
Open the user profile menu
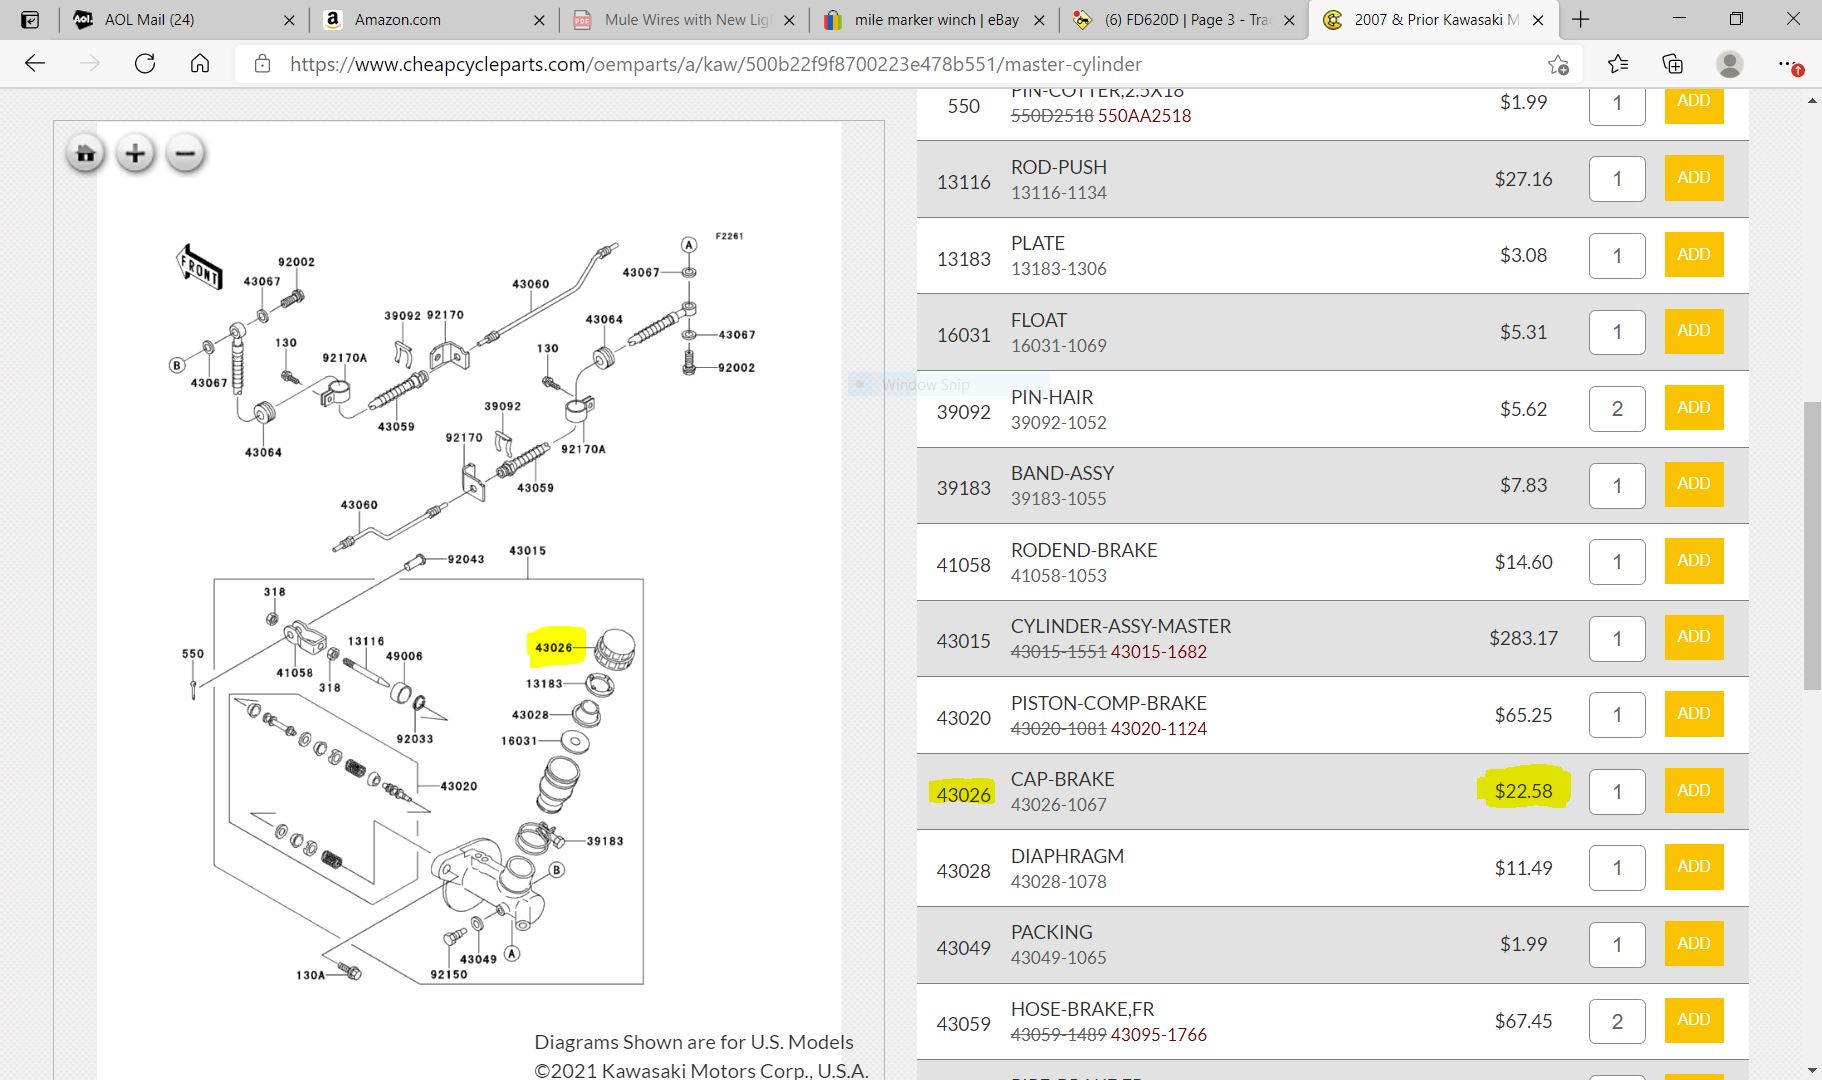coord(1729,64)
